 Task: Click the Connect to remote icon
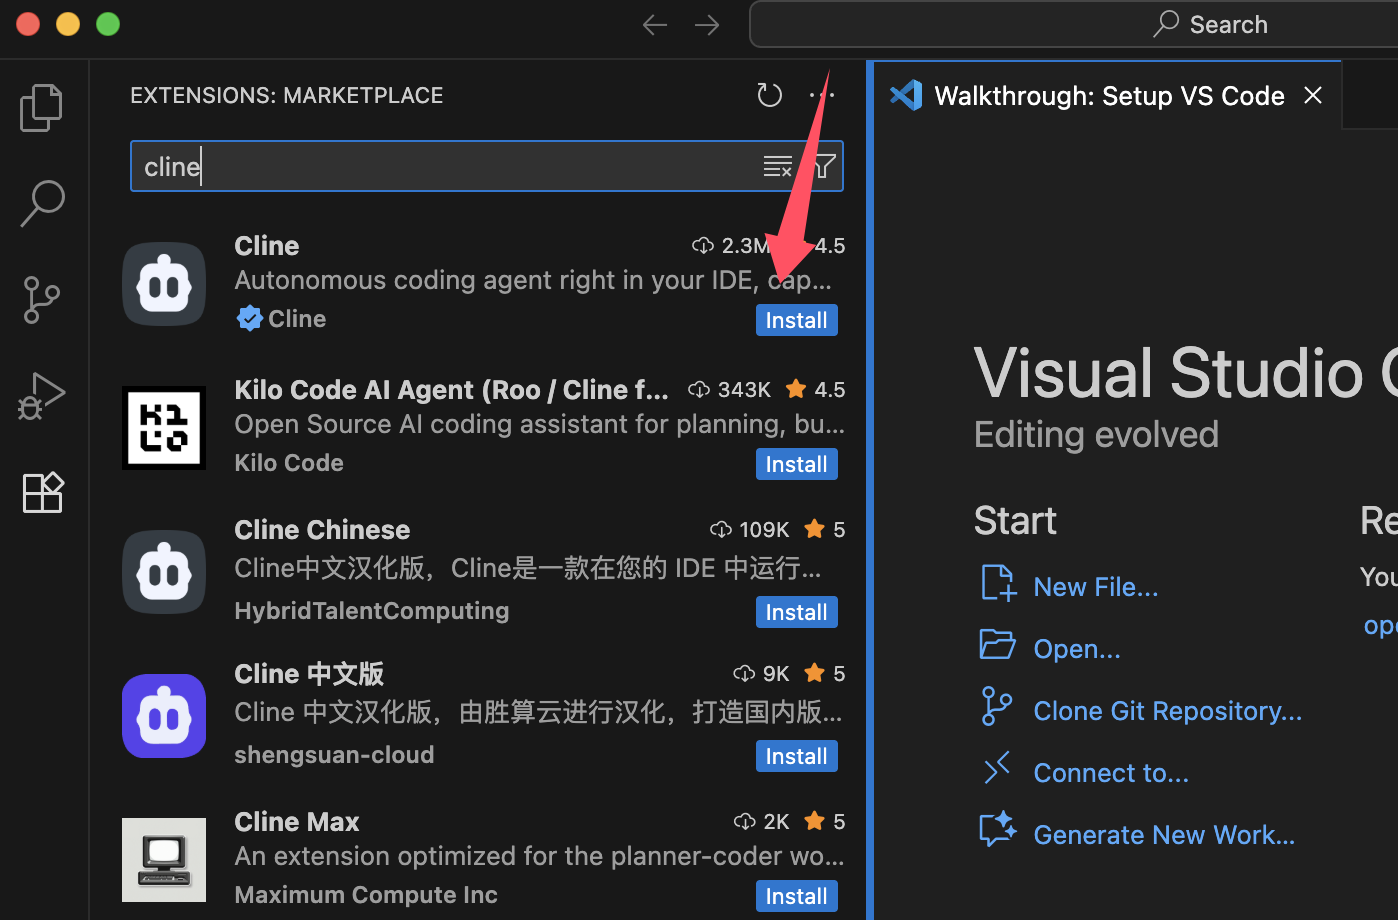tap(997, 769)
